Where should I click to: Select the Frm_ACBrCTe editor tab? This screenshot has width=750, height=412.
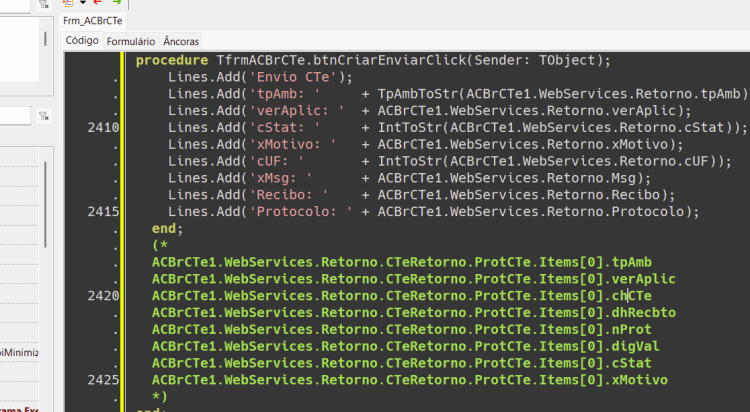(93, 21)
